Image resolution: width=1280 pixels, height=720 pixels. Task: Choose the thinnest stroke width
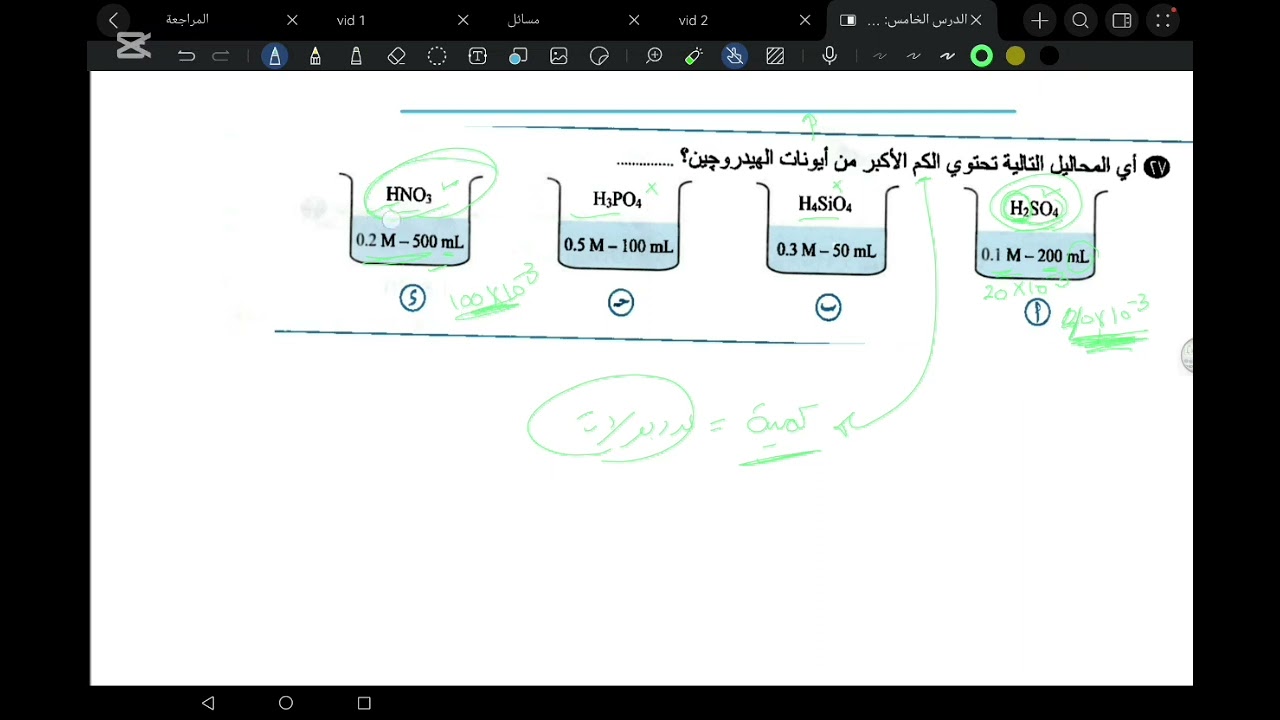click(880, 56)
